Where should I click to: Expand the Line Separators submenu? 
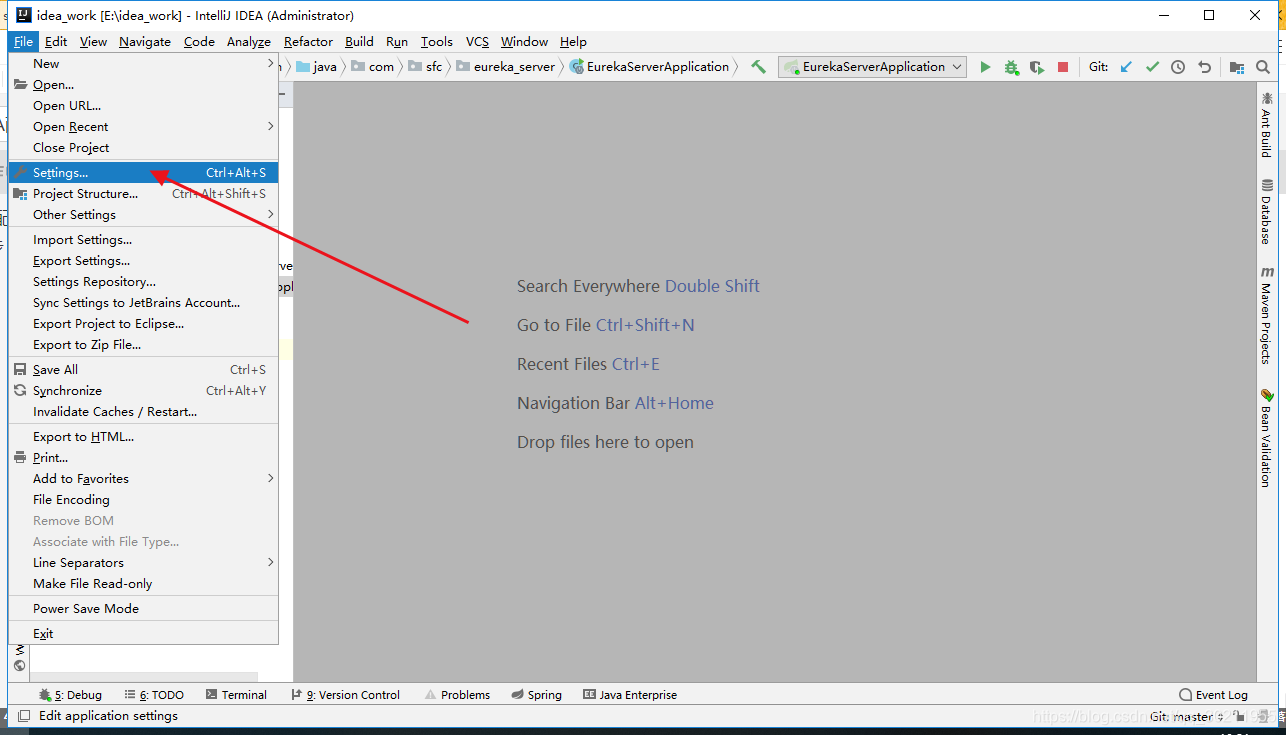(x=144, y=563)
